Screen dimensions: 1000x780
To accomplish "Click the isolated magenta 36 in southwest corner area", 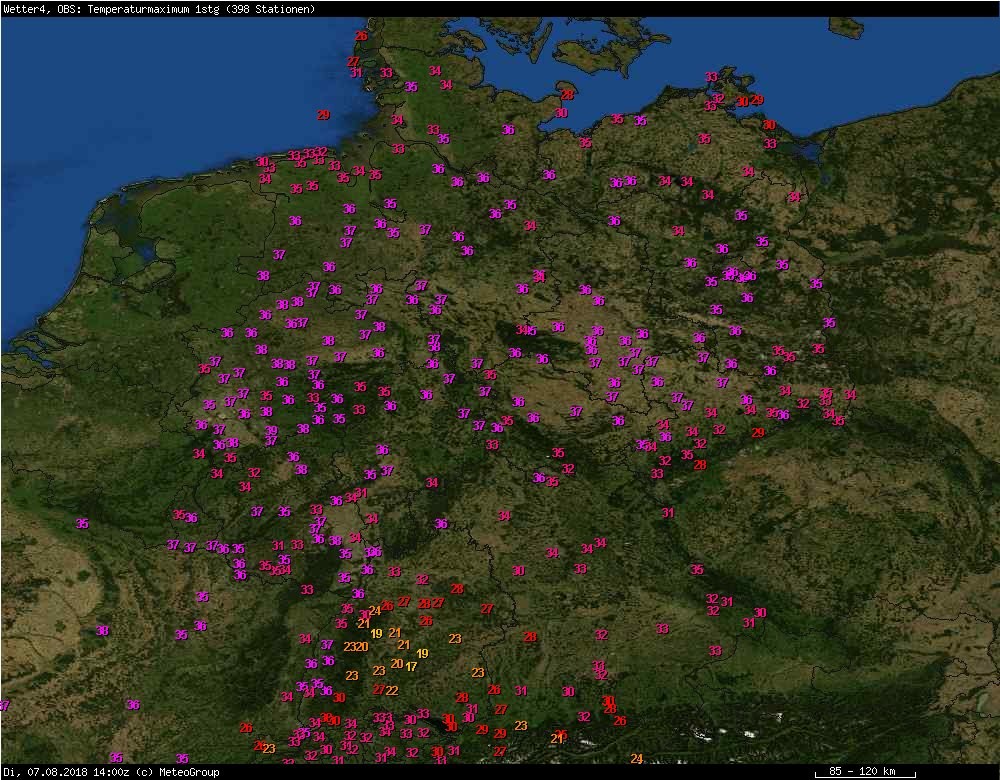I will pyautogui.click(x=133, y=705).
